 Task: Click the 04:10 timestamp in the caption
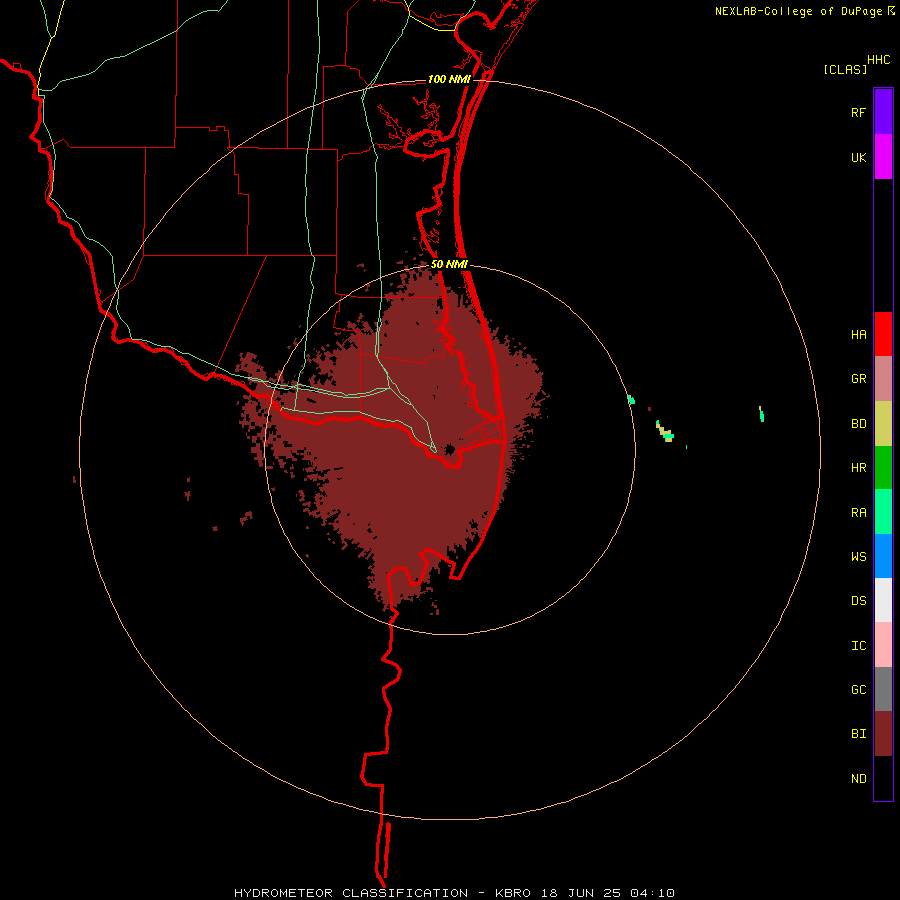[x=652, y=893]
